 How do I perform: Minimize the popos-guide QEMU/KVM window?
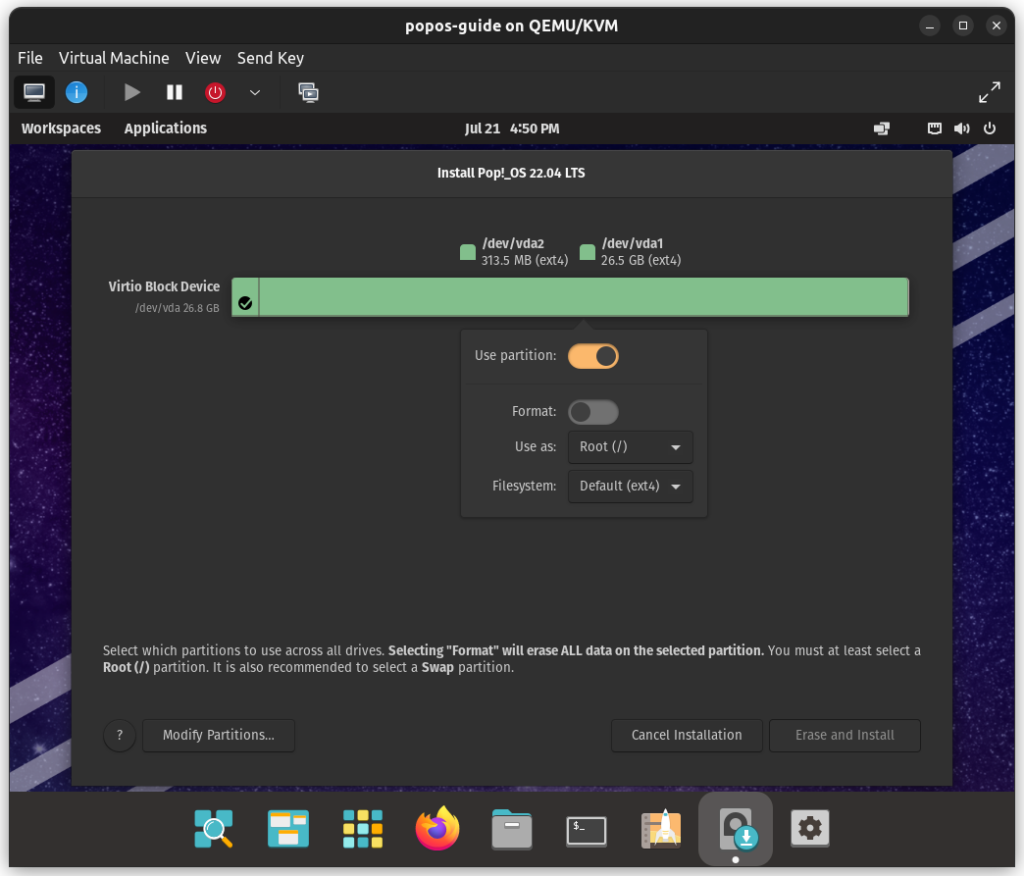coord(929,26)
